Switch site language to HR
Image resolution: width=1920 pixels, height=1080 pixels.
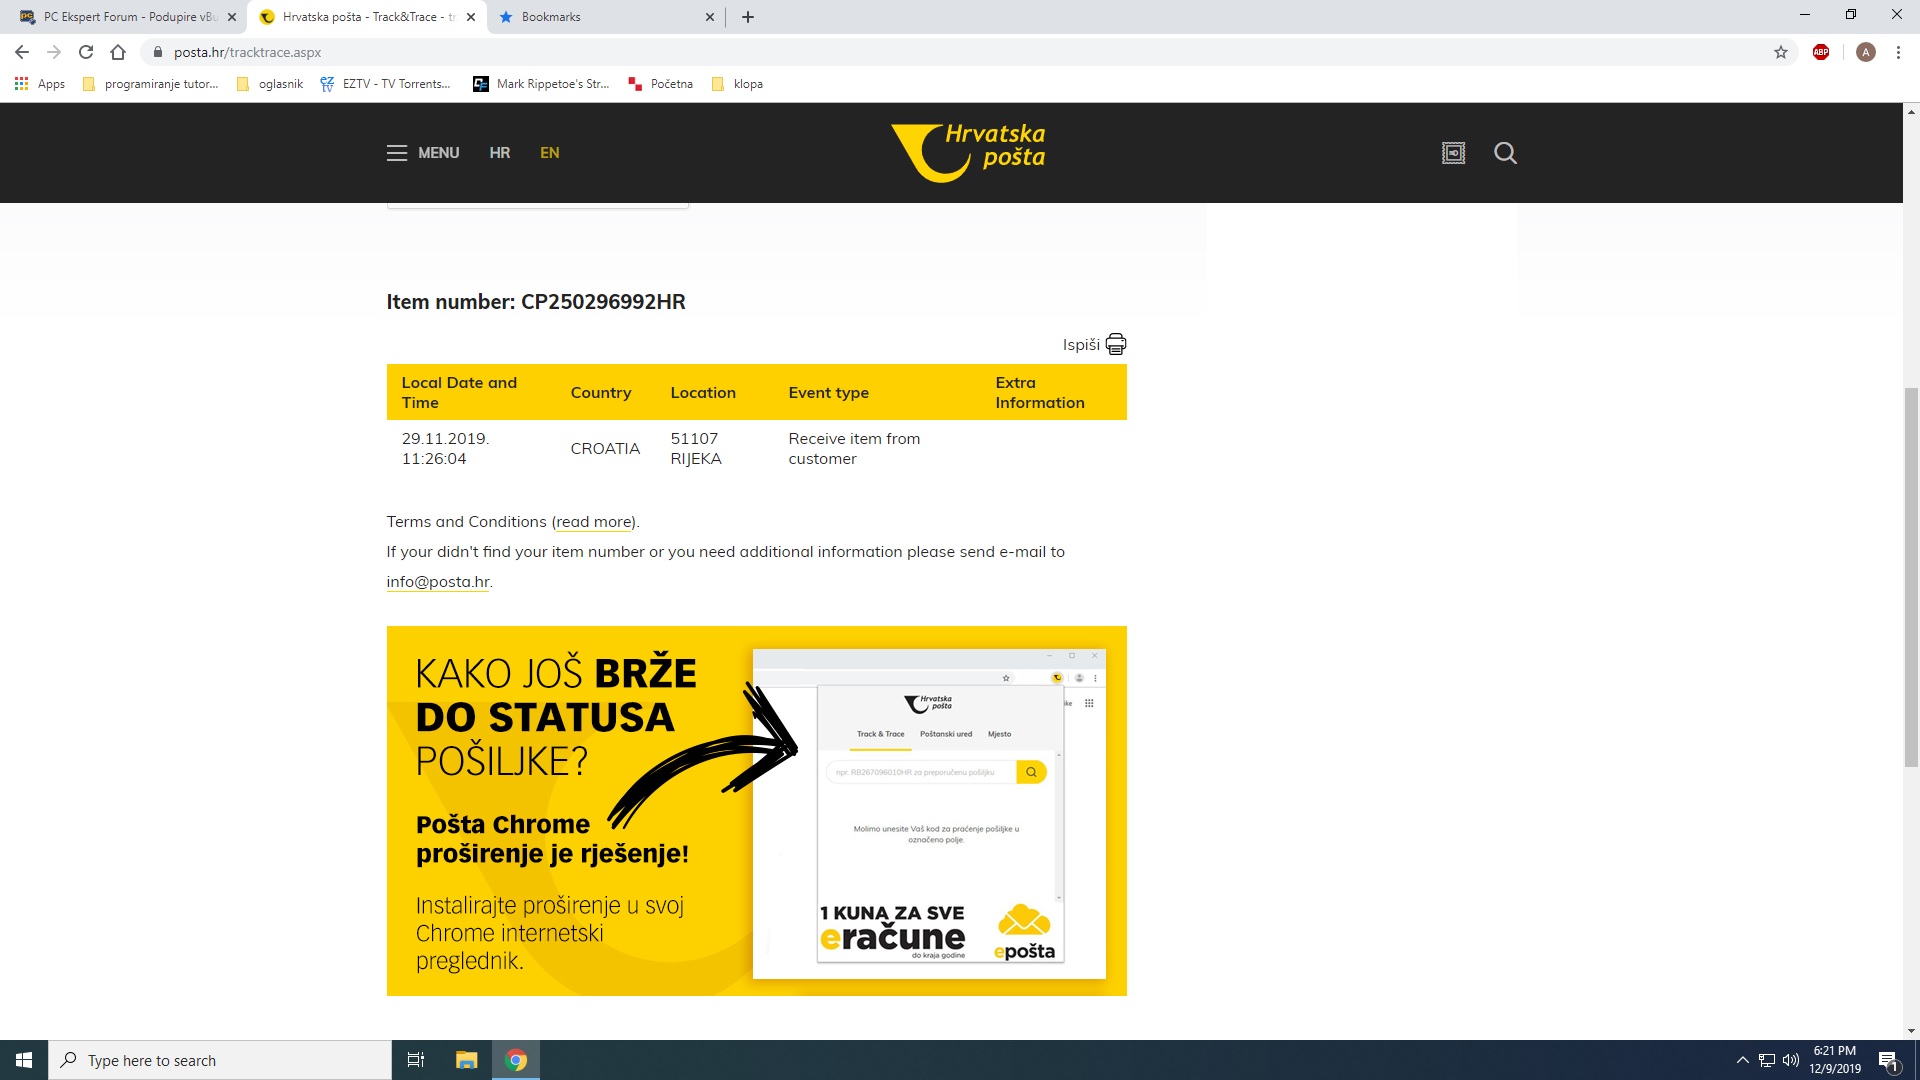[x=499, y=153]
